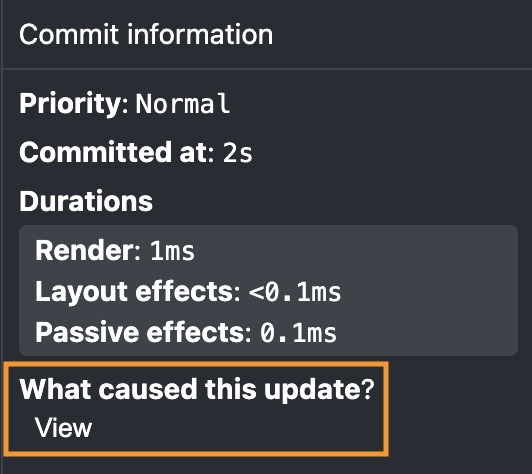Click blank space right of View link

click(x=238, y=428)
